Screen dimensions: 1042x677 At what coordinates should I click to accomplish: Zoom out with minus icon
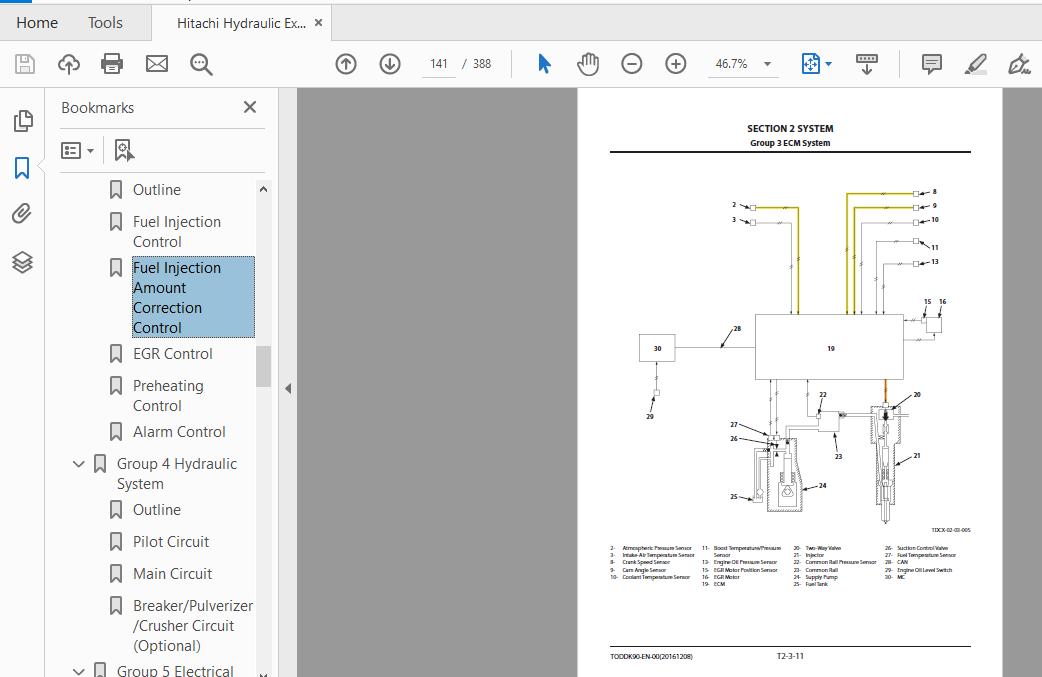click(x=632, y=64)
